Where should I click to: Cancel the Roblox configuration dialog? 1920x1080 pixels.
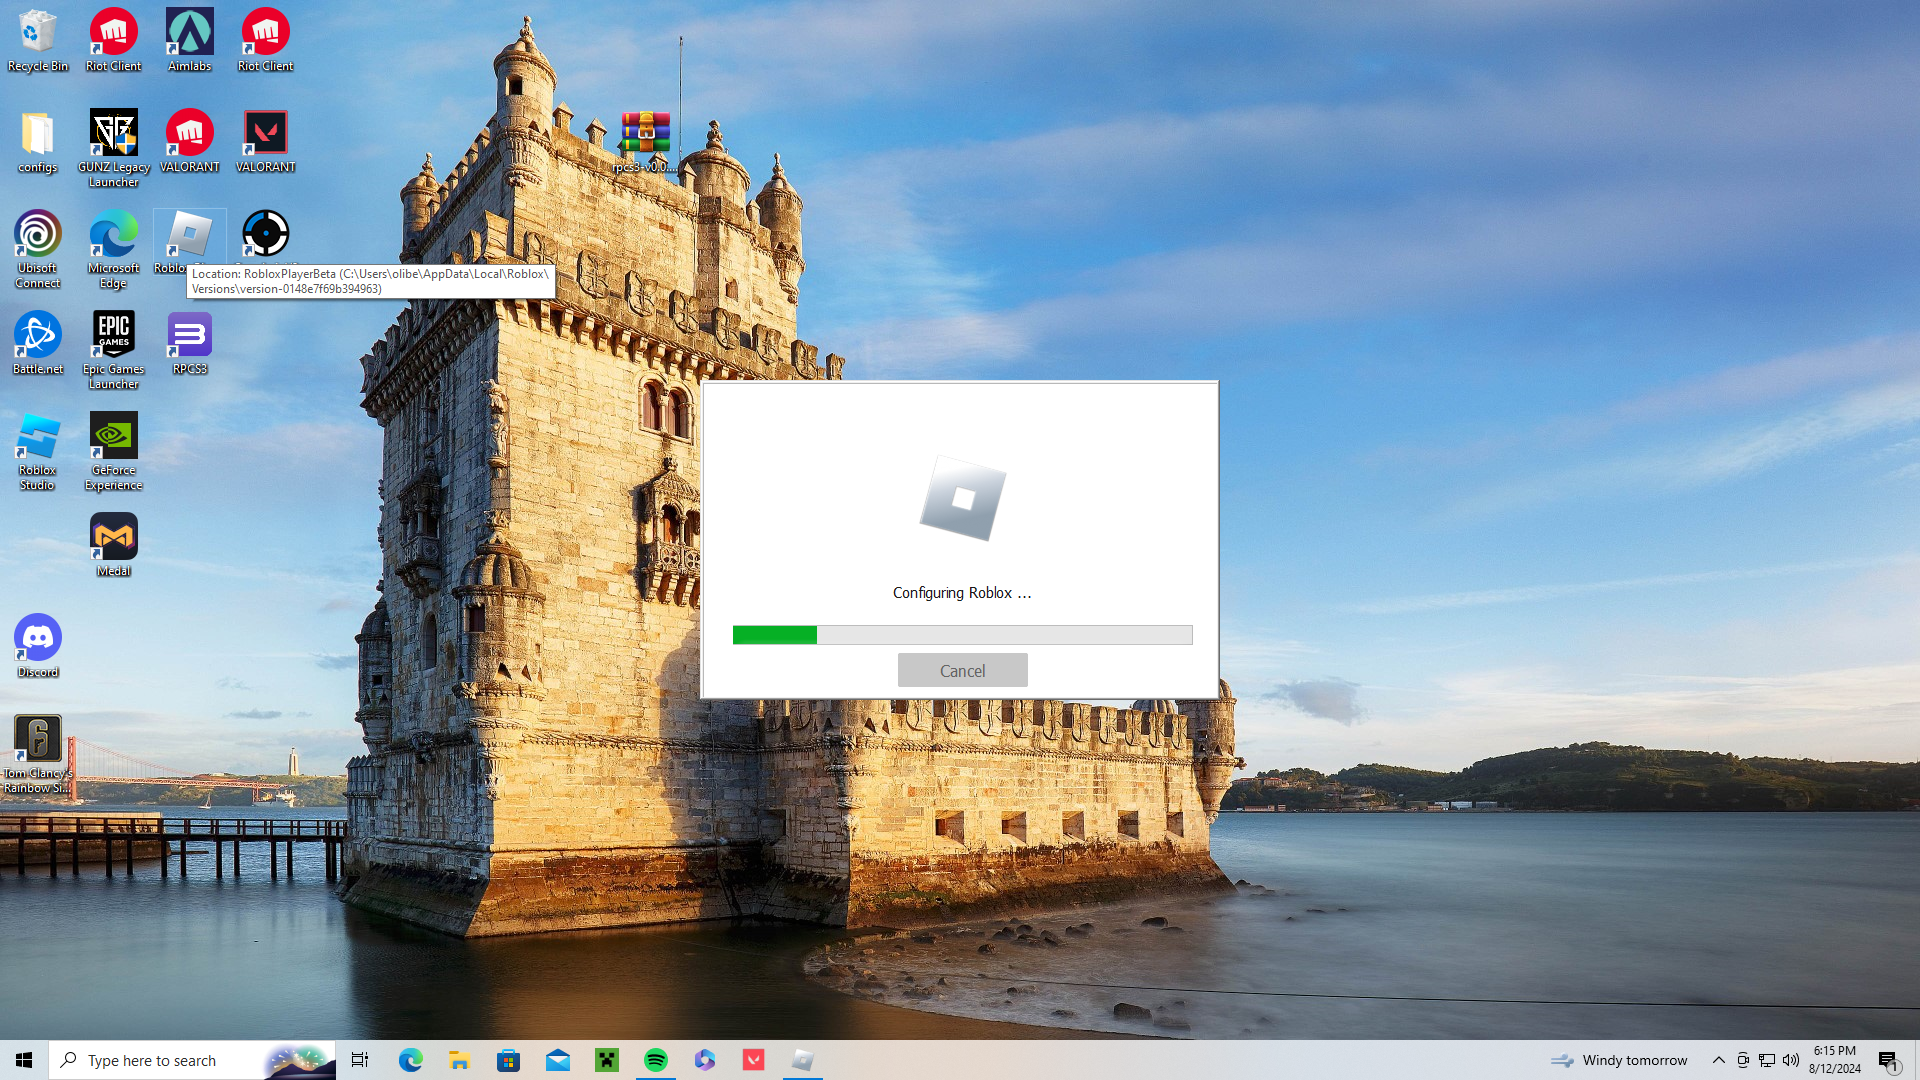[x=962, y=670]
